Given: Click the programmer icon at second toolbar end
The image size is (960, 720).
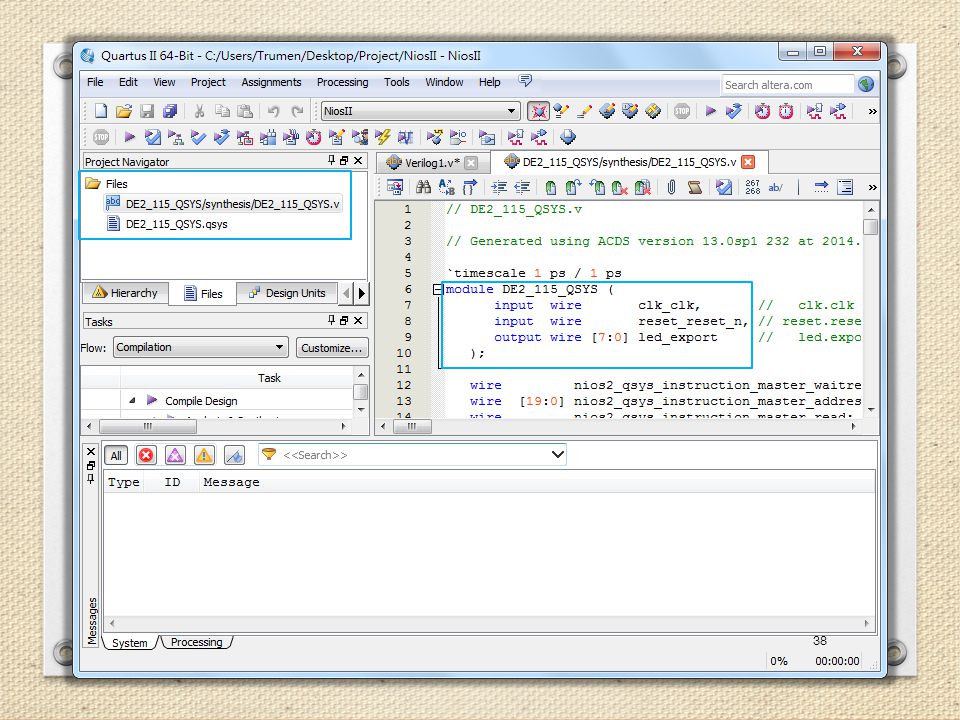Looking at the screenshot, I should [x=568, y=137].
